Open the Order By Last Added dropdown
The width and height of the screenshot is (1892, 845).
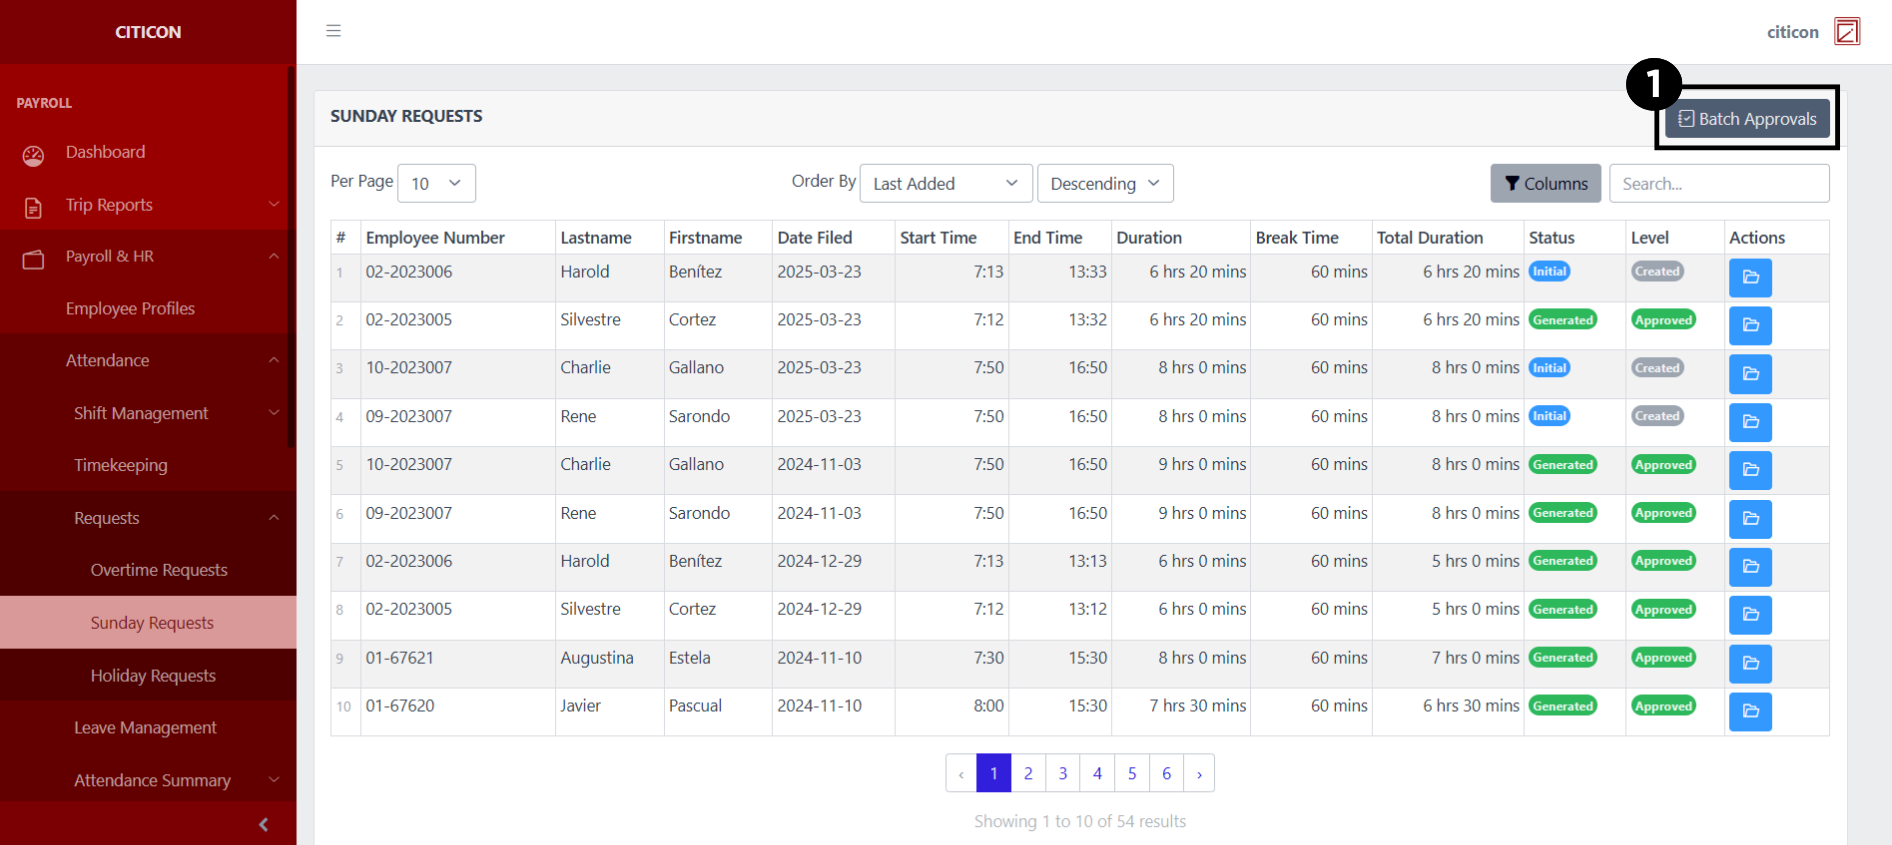point(945,183)
